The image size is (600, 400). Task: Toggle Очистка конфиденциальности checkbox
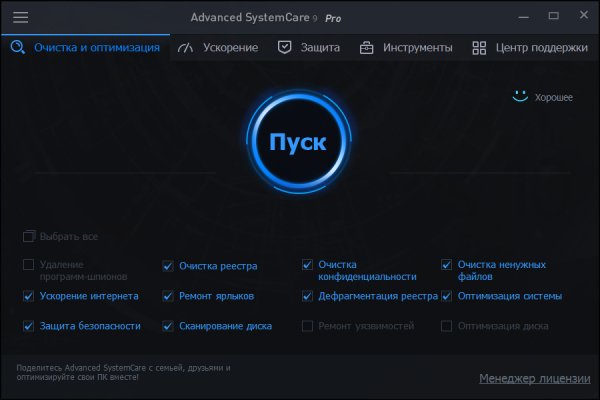tap(307, 264)
